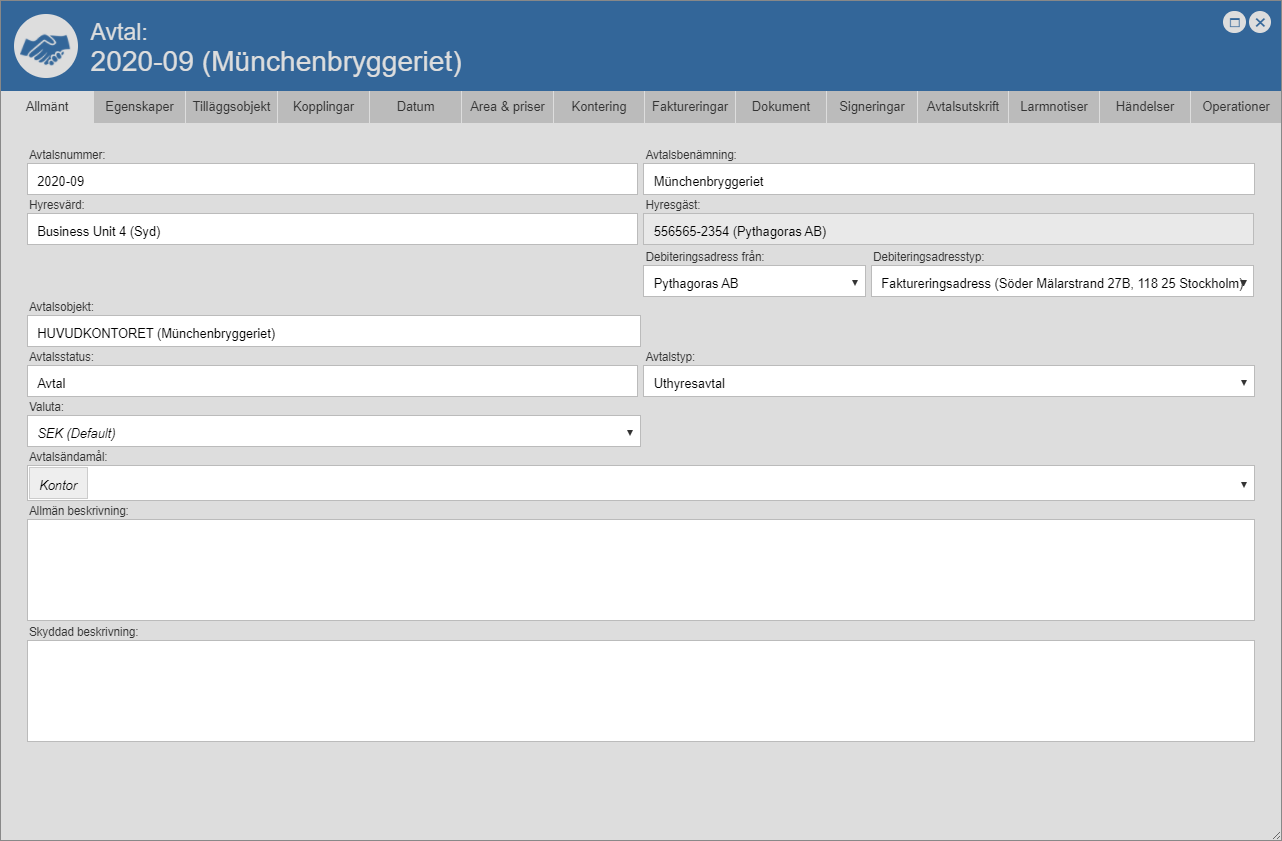Show the Avtalsutskrift tab

962,107
